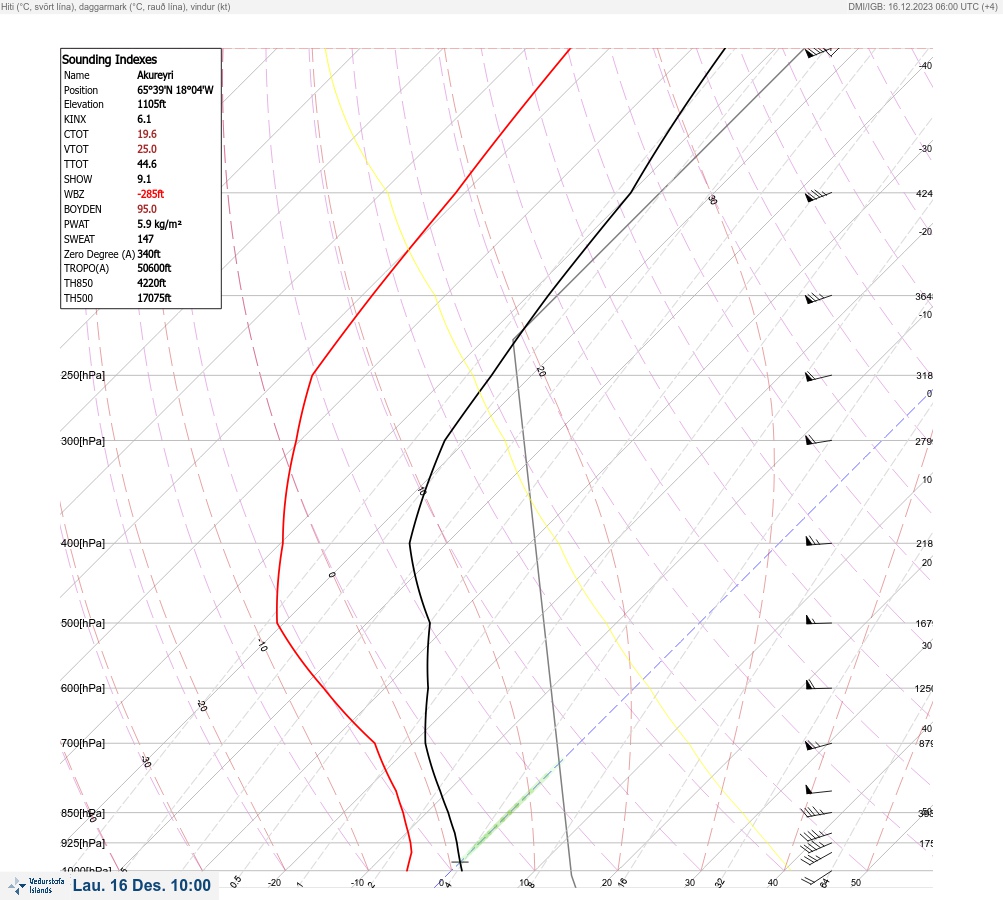Click the TTOT value '44.6'
1003x900 pixels.
point(146,164)
